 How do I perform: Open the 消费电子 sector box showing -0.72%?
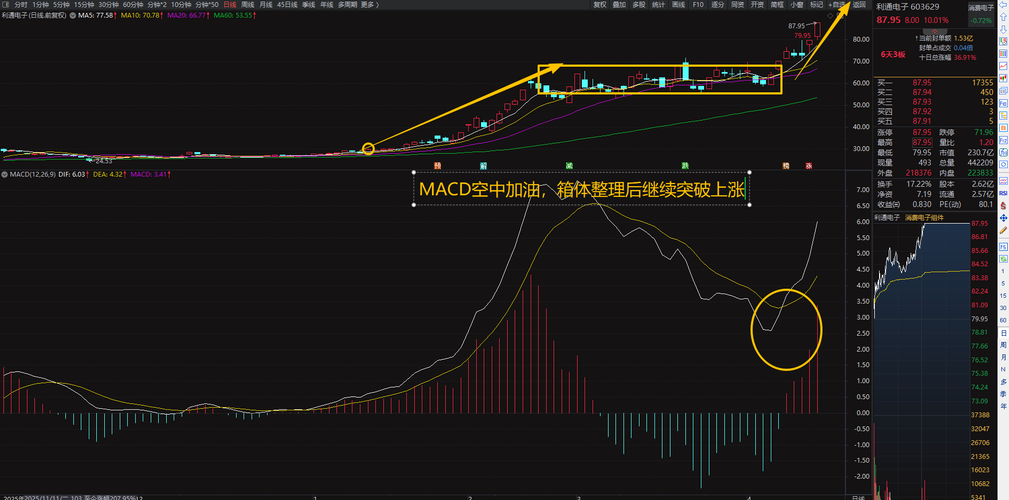tap(981, 14)
